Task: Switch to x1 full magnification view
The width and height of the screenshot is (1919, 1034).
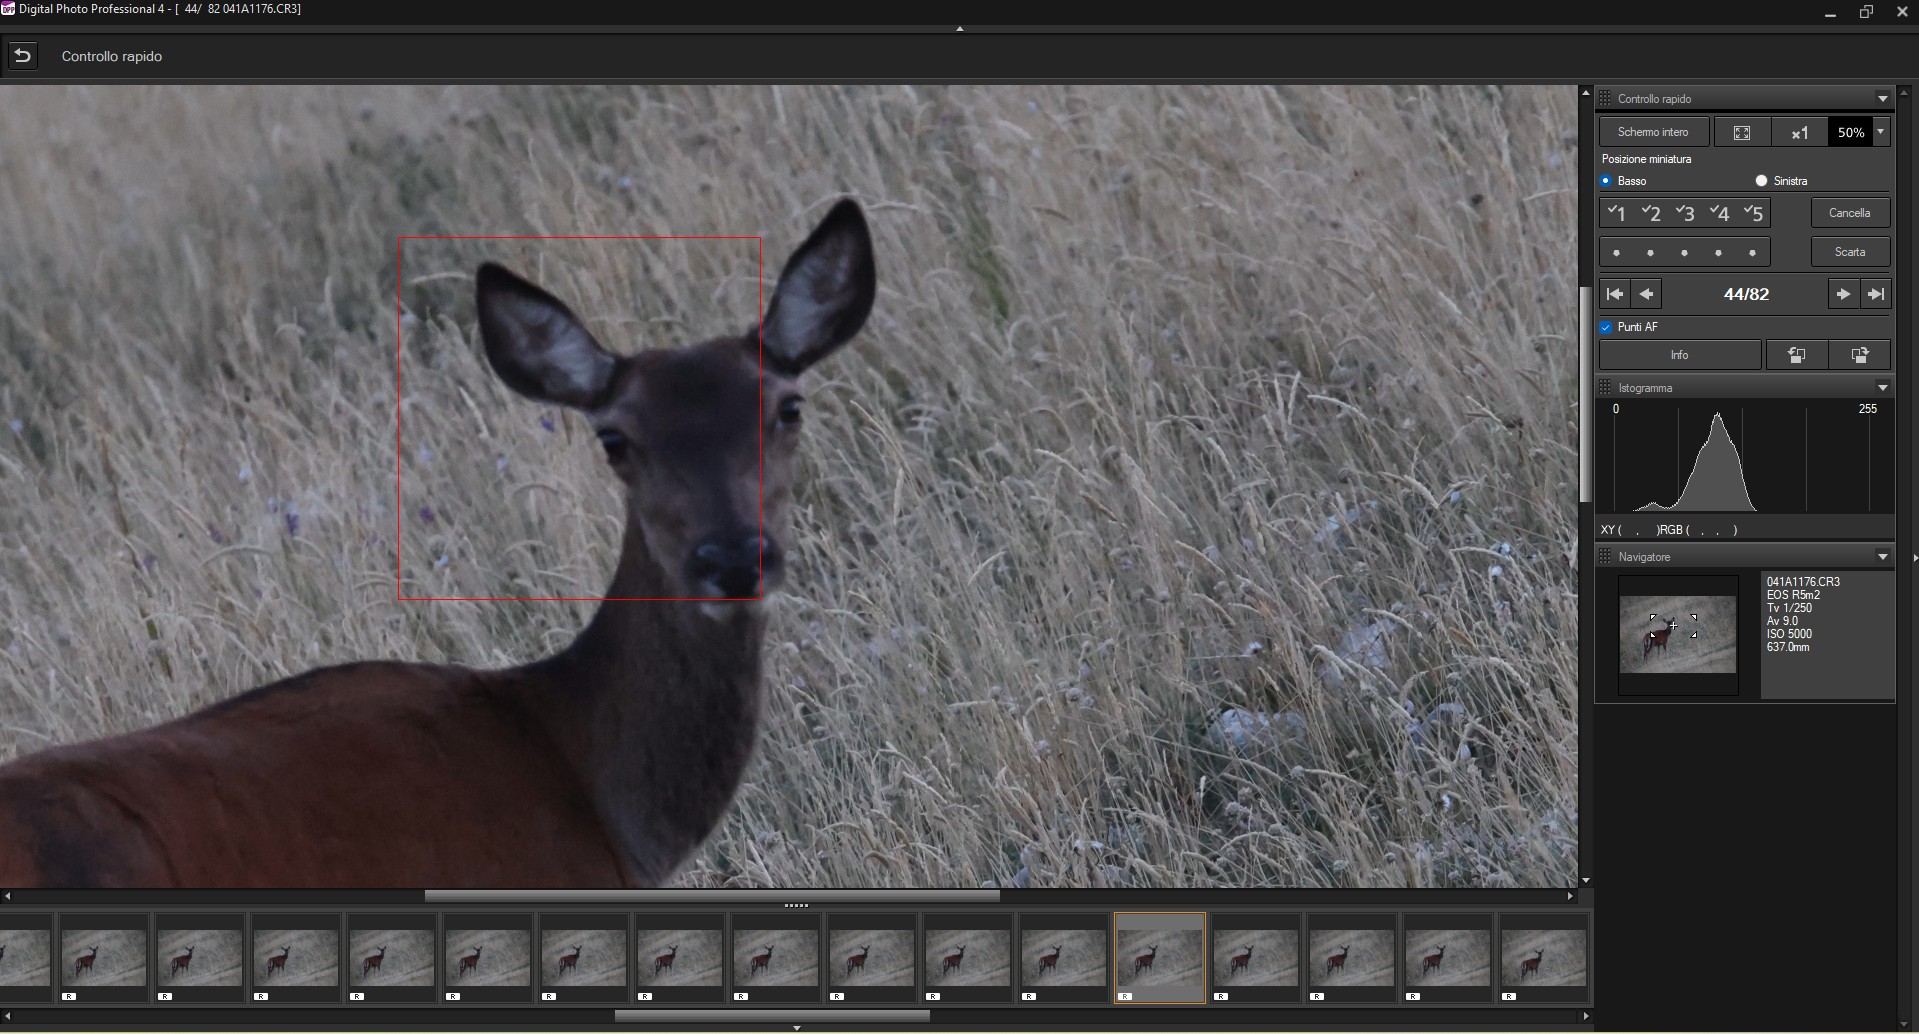Action: [x=1799, y=132]
